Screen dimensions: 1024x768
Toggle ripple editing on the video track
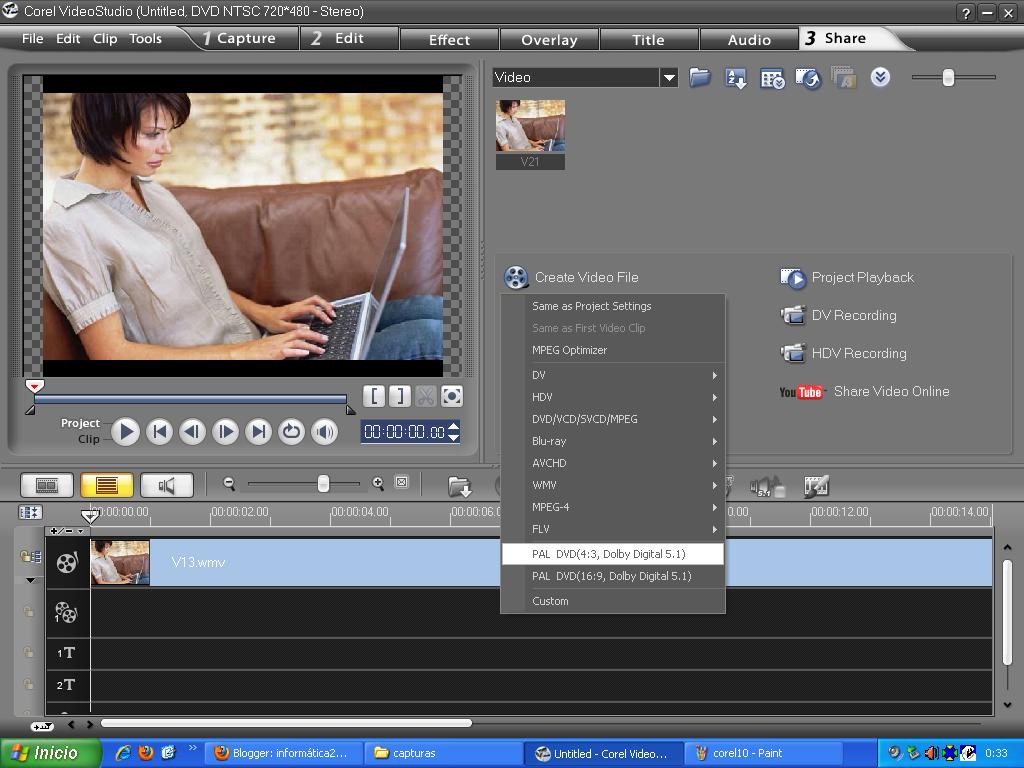[x=31, y=556]
